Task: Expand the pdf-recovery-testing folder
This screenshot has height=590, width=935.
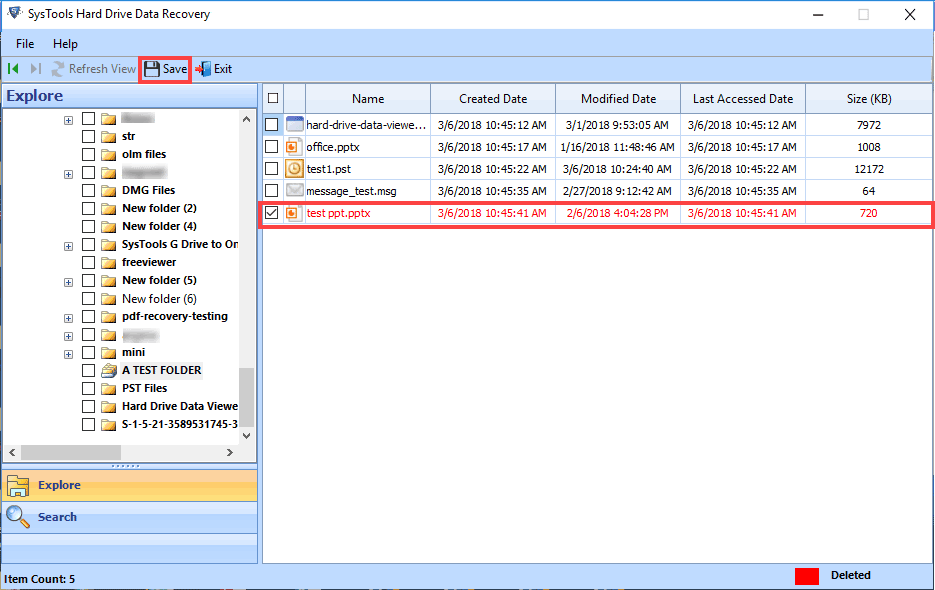Action: tap(68, 317)
